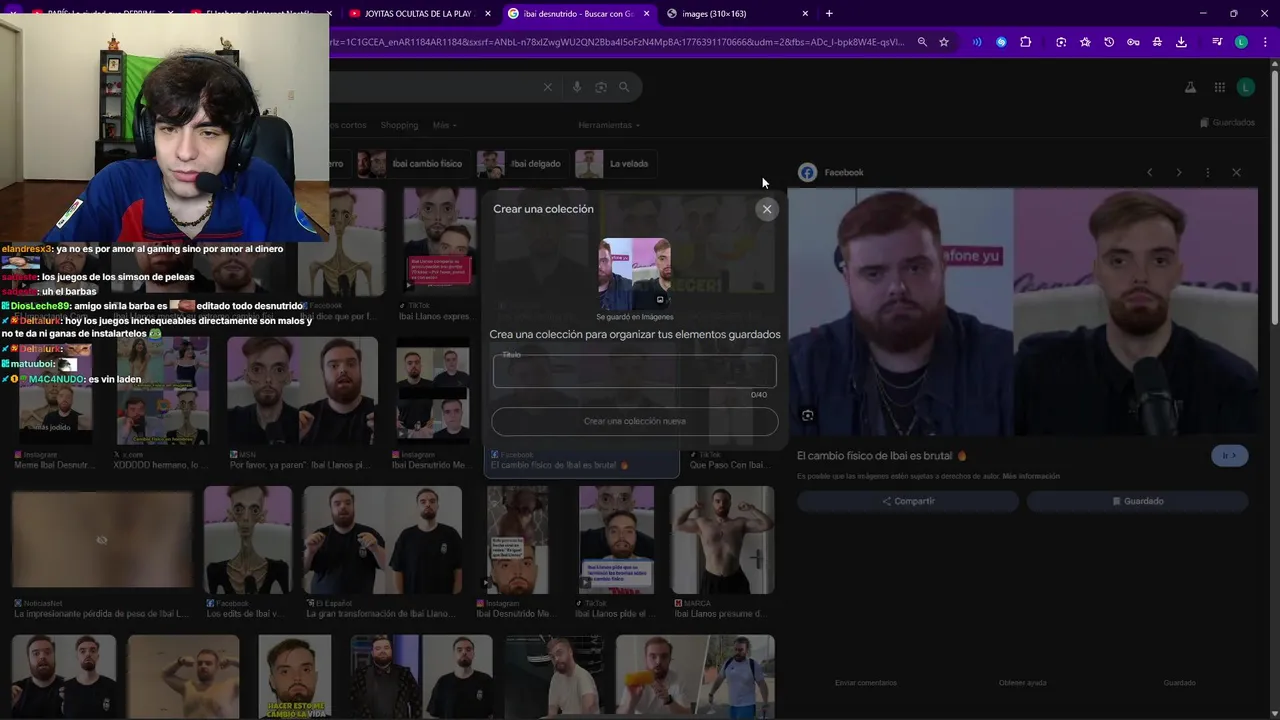Click the sparkle star toolbar icon
This screenshot has width=1280, height=720.
[x=1085, y=42]
